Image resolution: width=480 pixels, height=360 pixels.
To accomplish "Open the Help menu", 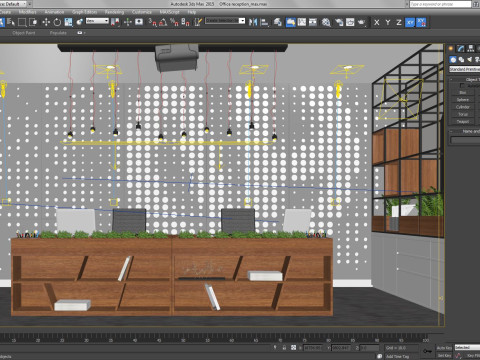I will [192, 12].
